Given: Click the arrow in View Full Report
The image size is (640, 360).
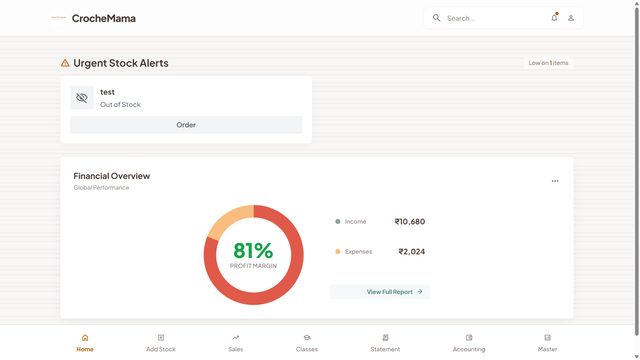Looking at the screenshot, I should pos(420,291).
